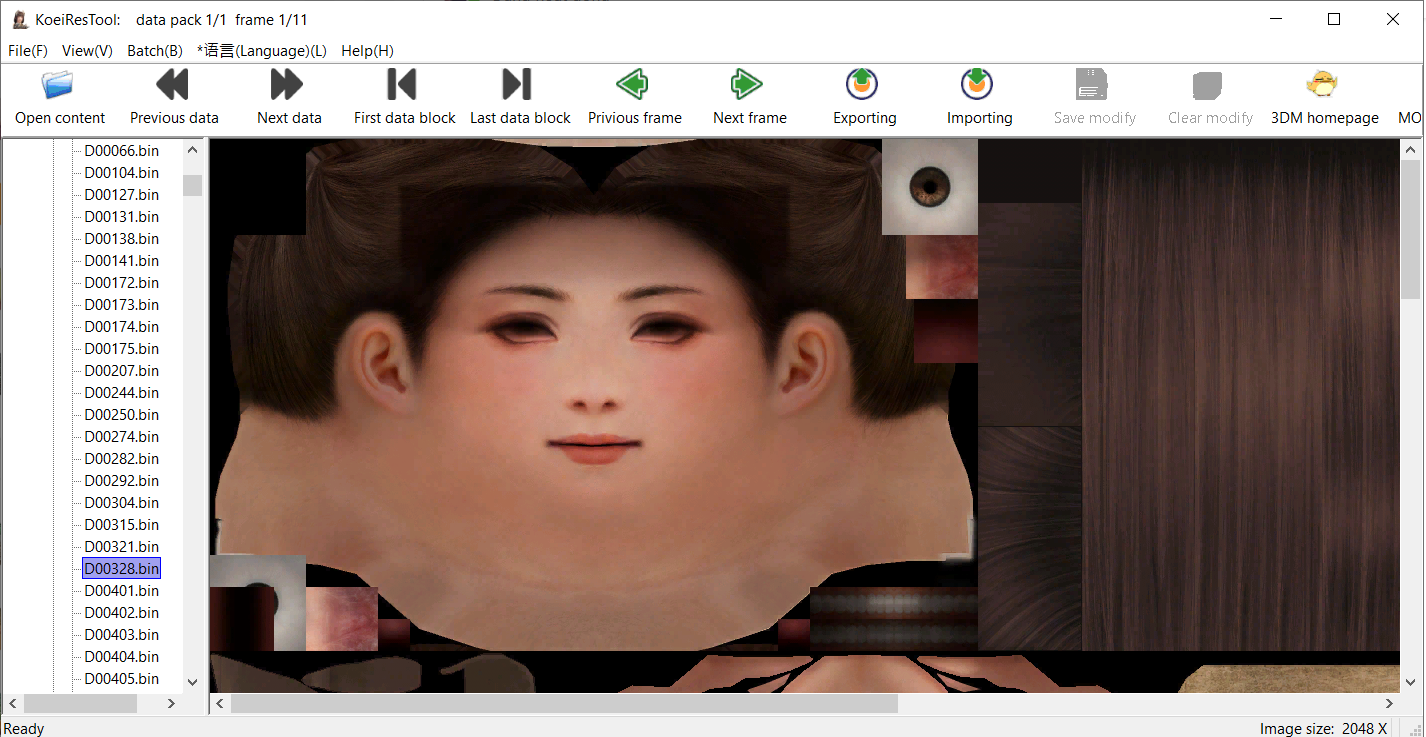Select D00244.bin in the file tree
Image resolution: width=1426 pixels, height=737 pixels.
121,393
